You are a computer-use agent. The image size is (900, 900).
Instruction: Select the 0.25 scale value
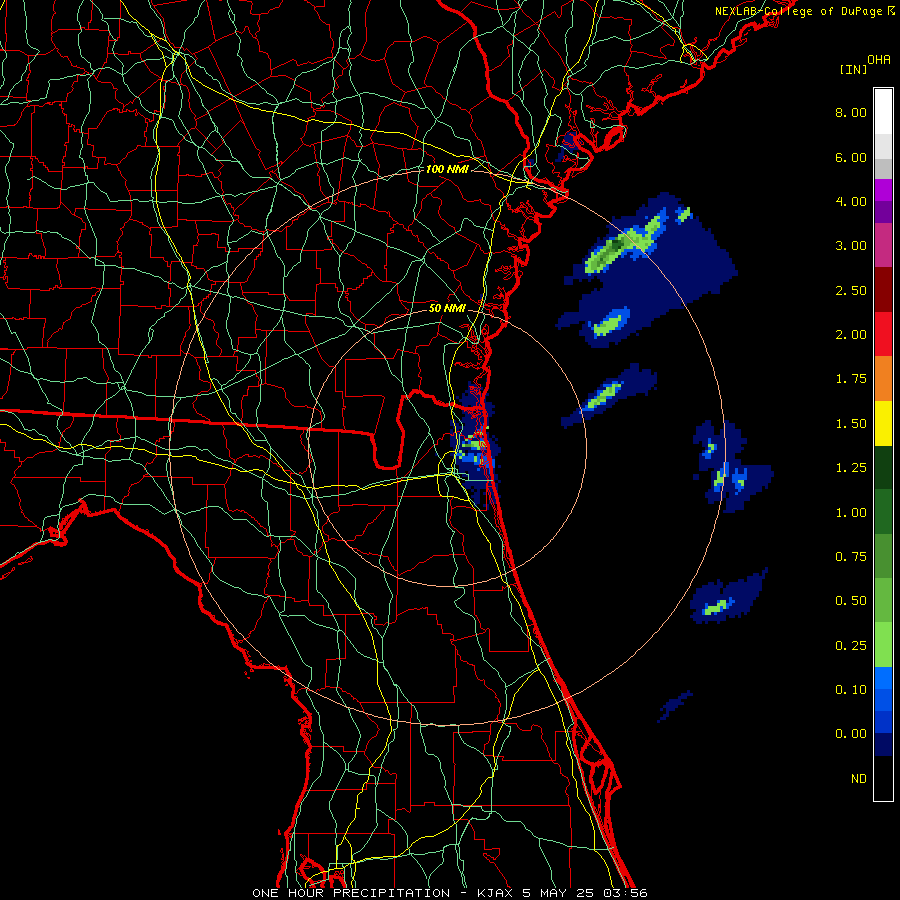[x=851, y=646]
